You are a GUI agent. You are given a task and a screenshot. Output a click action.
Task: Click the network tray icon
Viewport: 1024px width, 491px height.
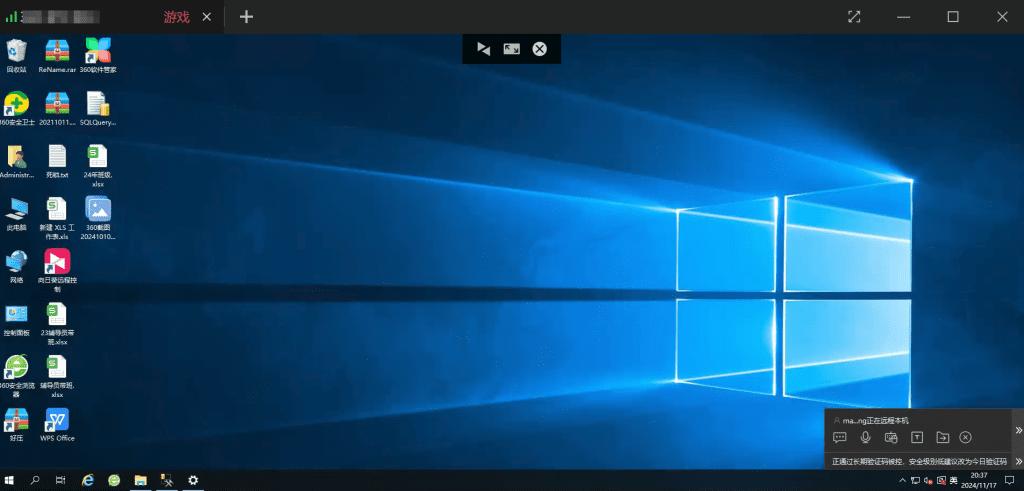click(x=916, y=481)
